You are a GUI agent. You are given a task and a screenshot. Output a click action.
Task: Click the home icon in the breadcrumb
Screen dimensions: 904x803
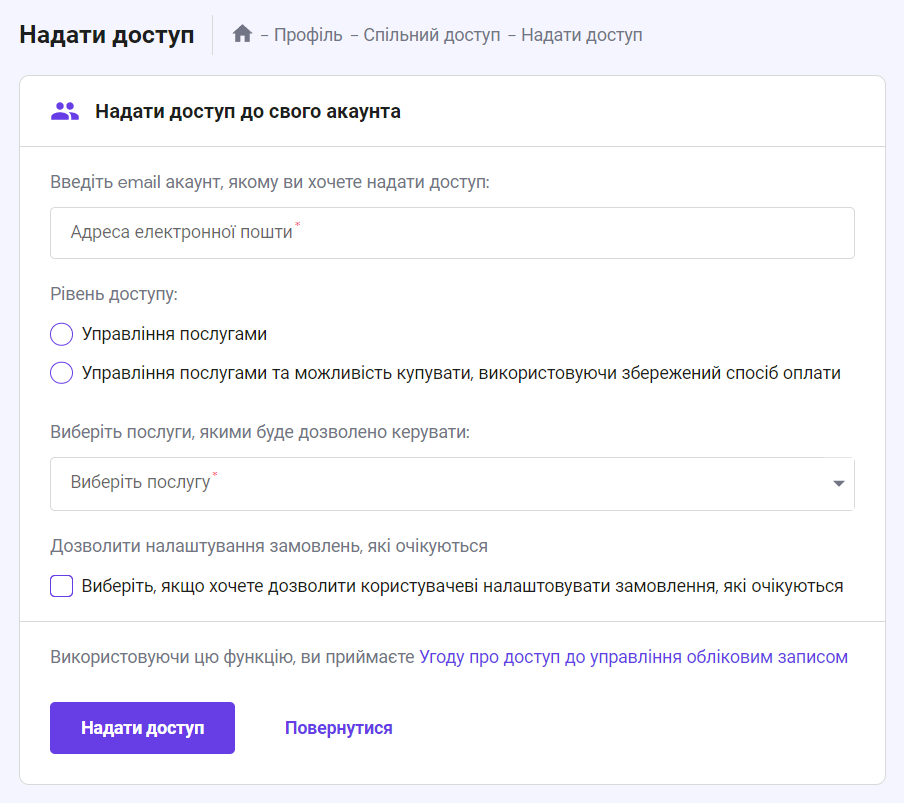pos(242,35)
